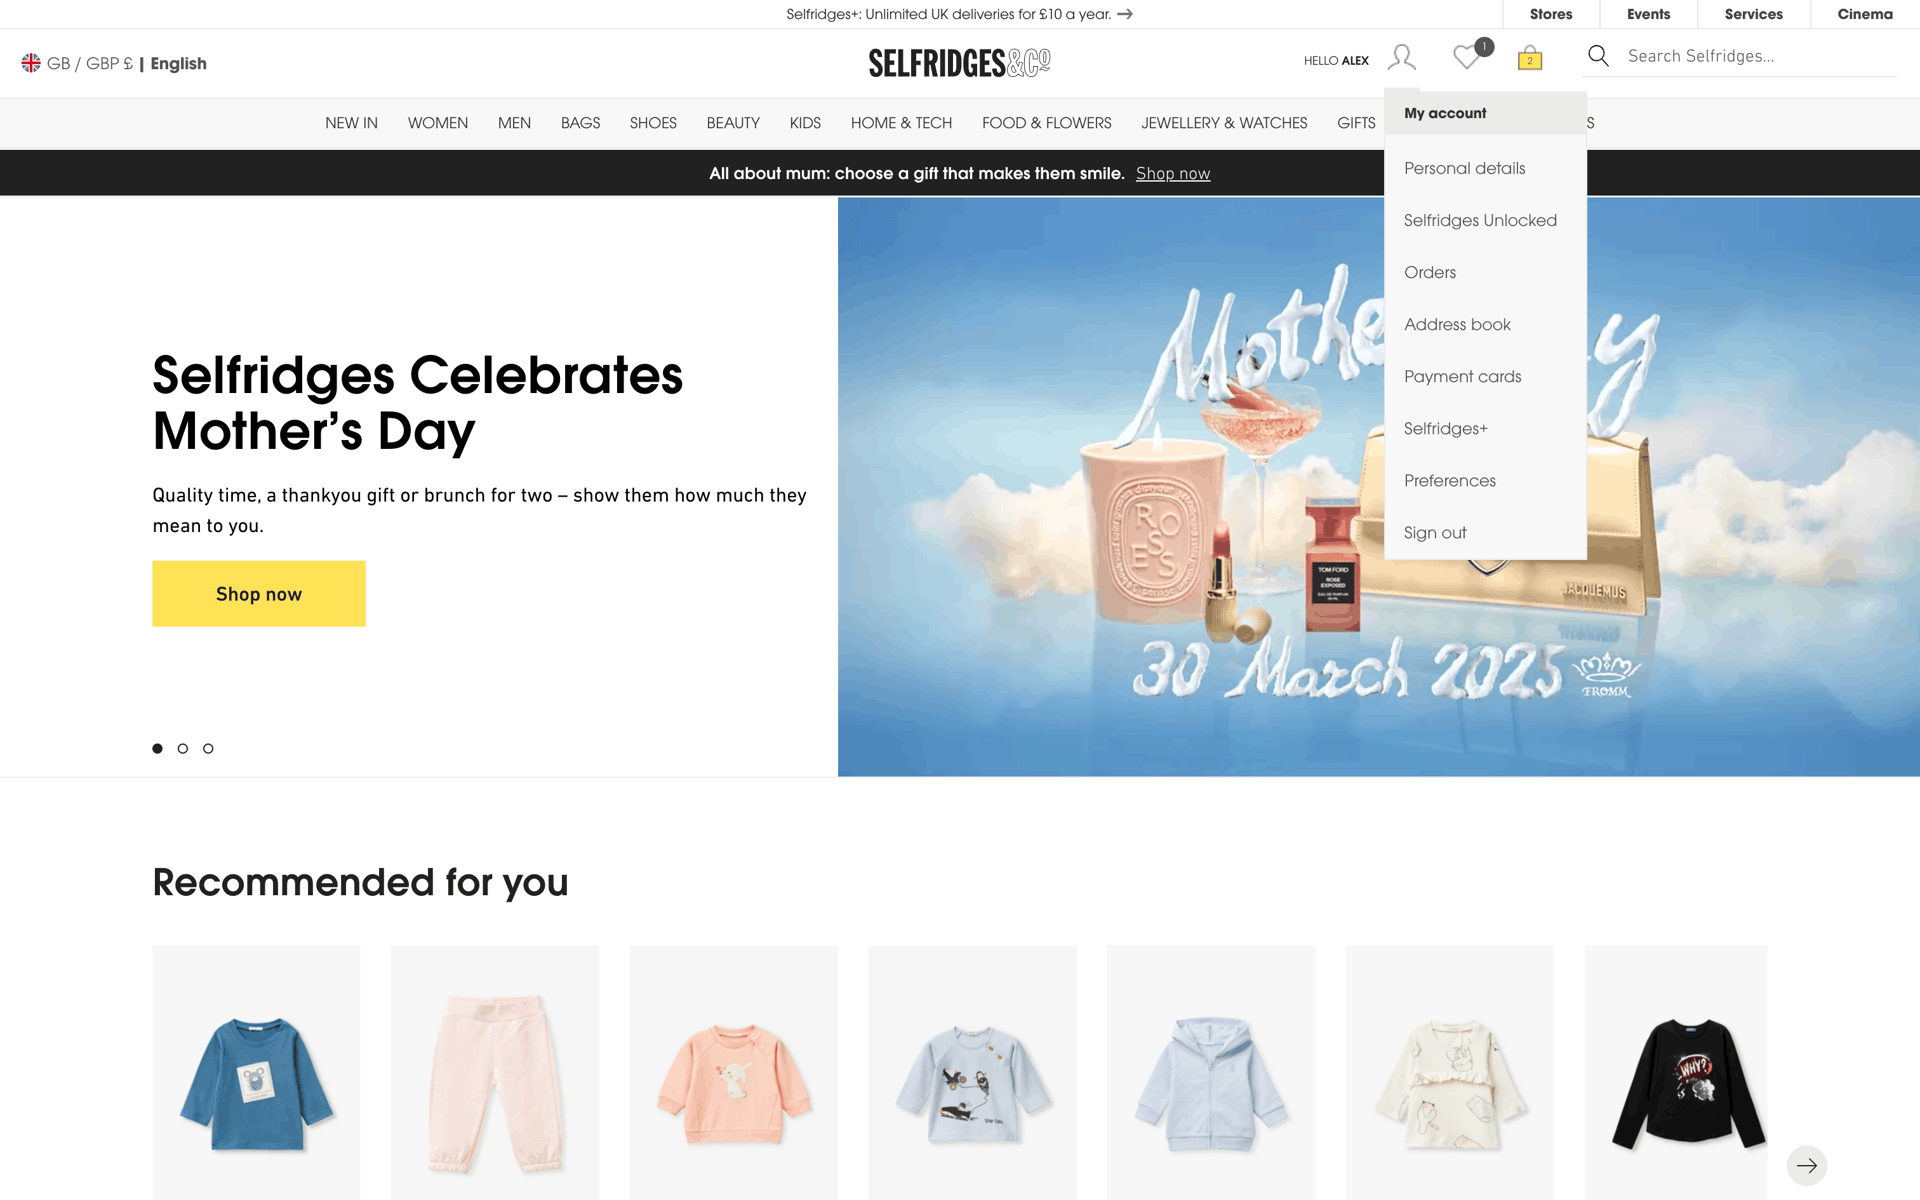Open the KIDS category

[x=805, y=123]
